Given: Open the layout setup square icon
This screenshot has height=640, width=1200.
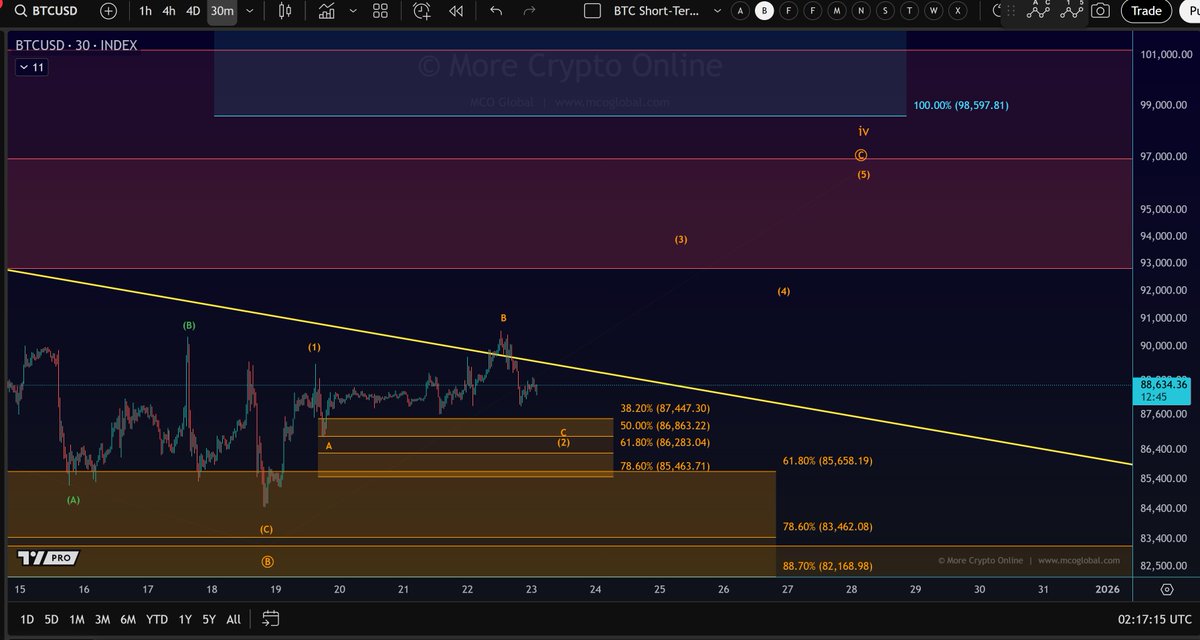Looking at the screenshot, I should coord(592,11).
